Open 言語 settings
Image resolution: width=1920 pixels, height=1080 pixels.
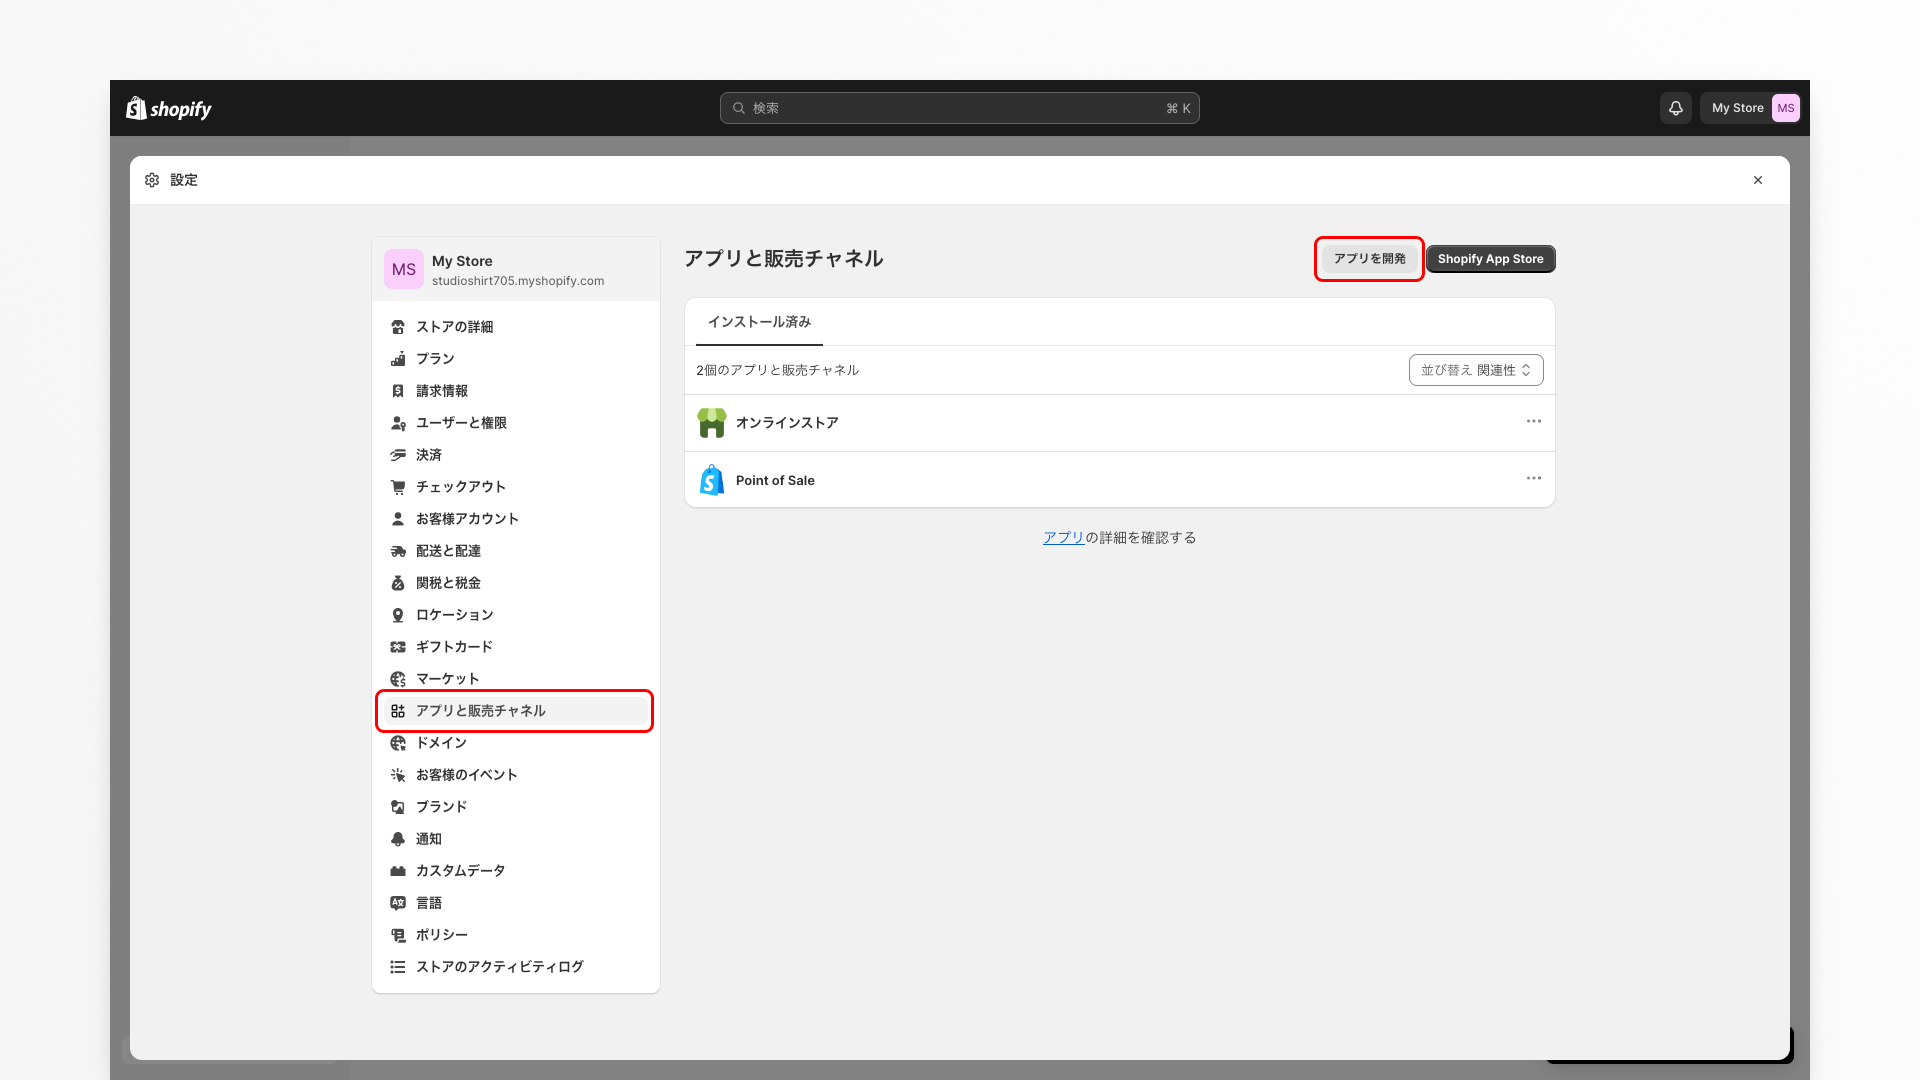coord(516,903)
